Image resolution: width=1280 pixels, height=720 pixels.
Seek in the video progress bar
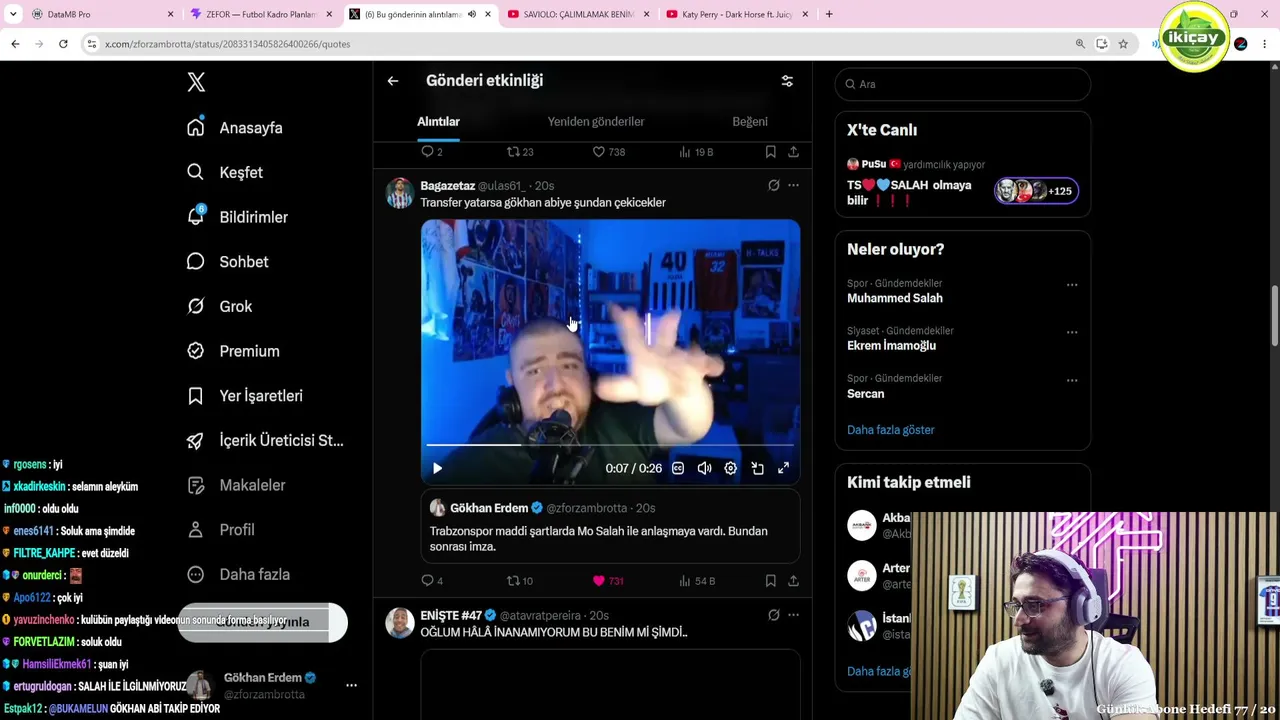click(x=610, y=445)
